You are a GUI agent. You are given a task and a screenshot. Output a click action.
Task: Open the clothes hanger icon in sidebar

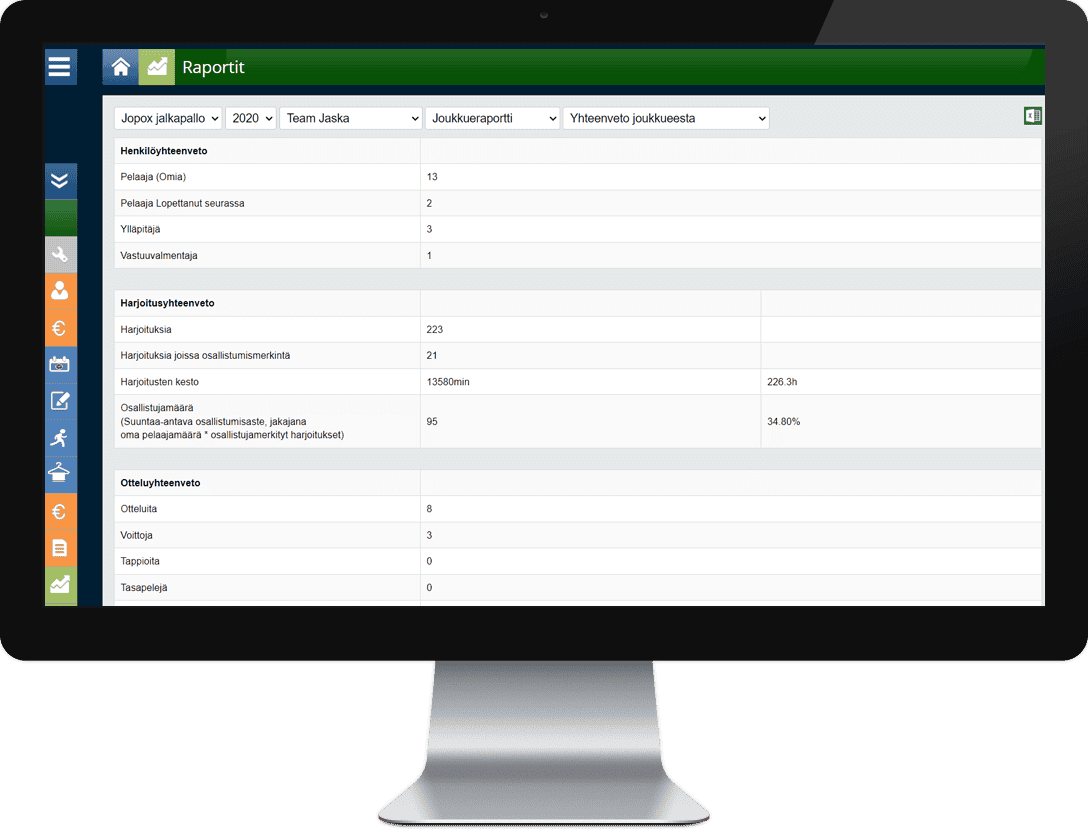pos(60,474)
